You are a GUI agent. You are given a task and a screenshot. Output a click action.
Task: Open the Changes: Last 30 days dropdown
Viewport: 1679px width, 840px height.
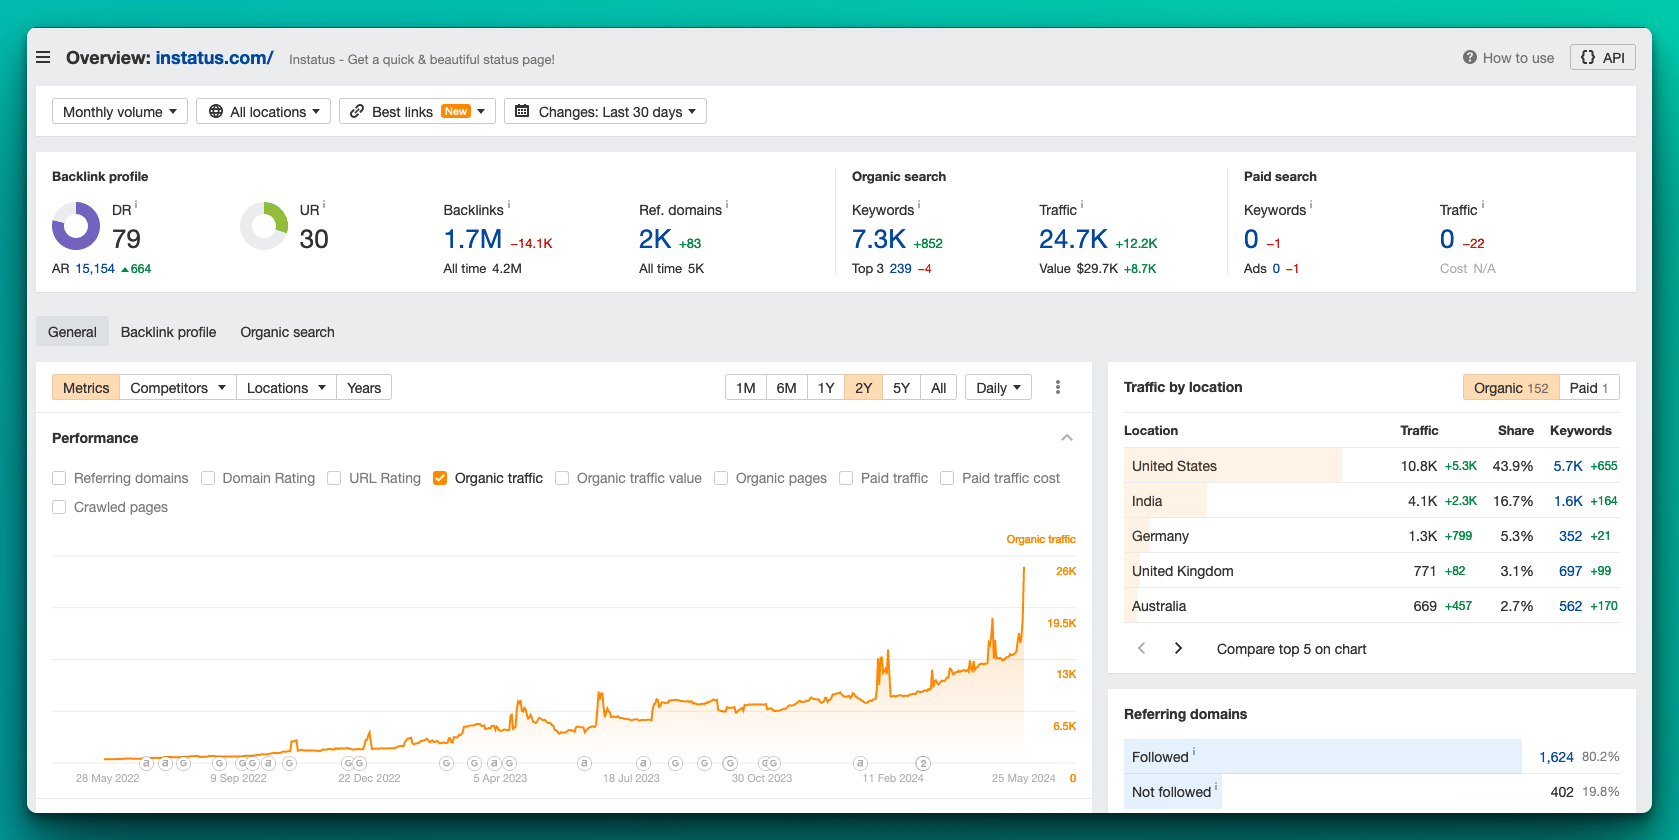605,111
